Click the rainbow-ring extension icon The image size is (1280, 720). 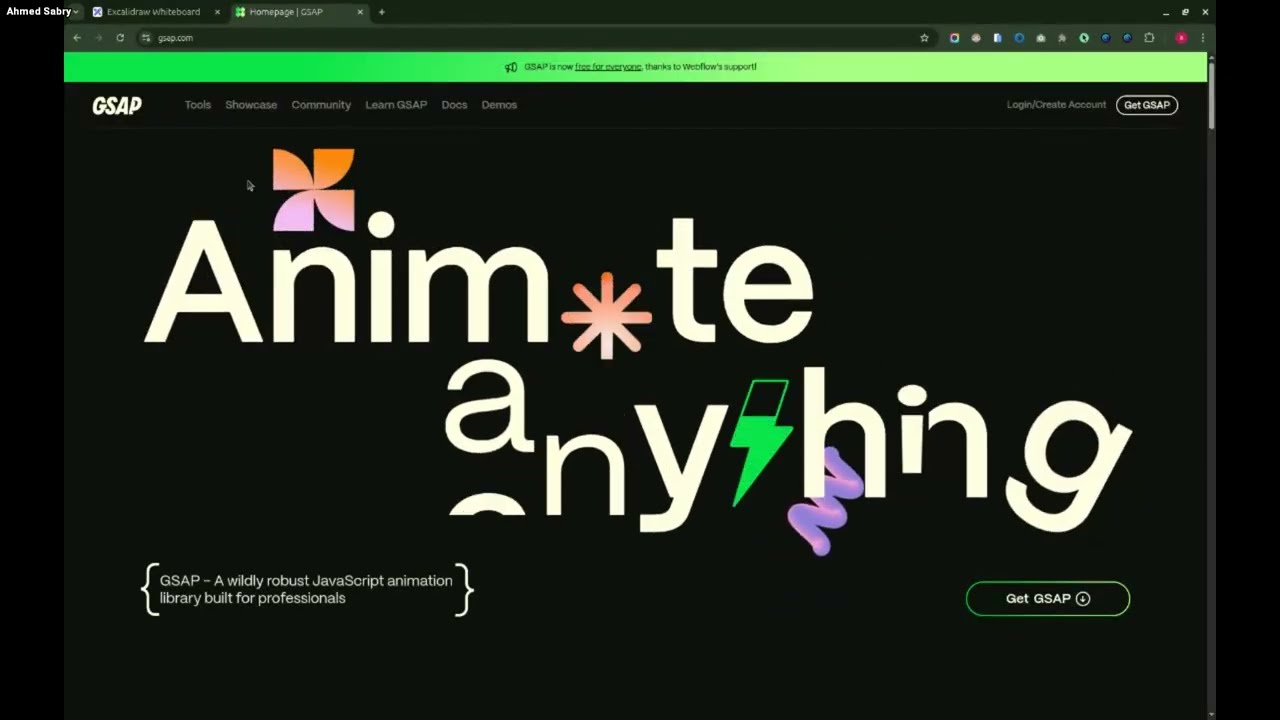[954, 38]
